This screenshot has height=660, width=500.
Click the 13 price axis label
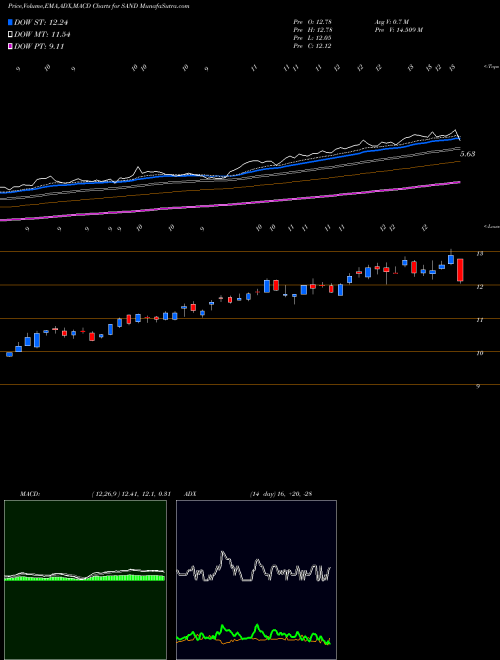coord(479,254)
